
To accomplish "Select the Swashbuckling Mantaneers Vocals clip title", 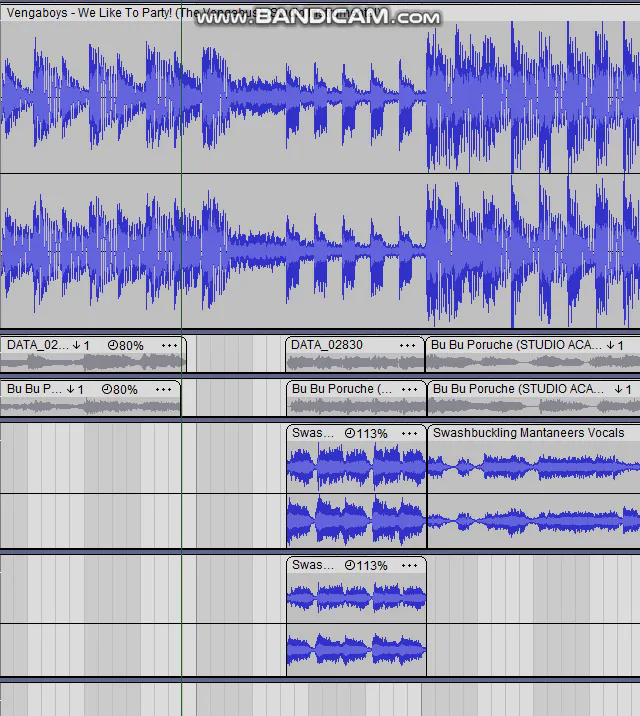I will pyautogui.click(x=528, y=432).
